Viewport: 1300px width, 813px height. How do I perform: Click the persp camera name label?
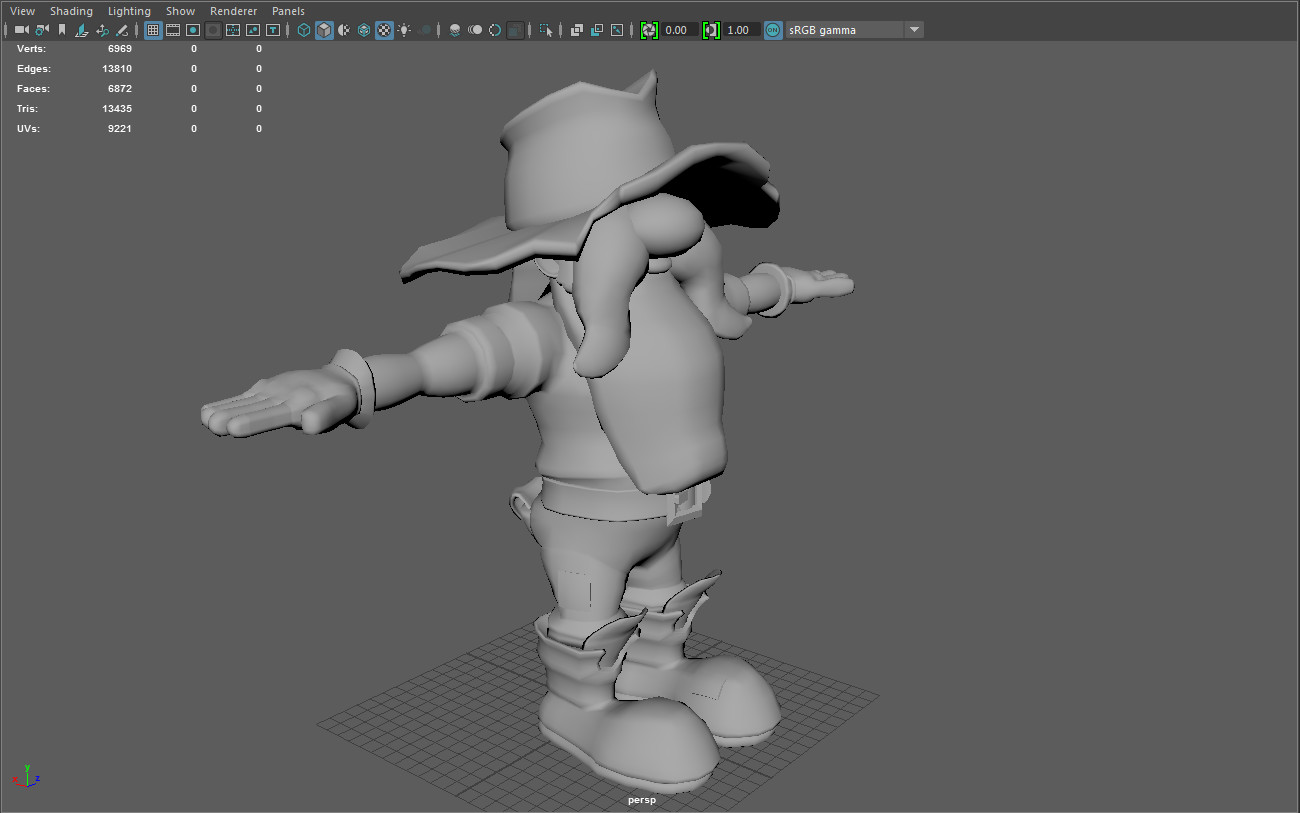642,800
